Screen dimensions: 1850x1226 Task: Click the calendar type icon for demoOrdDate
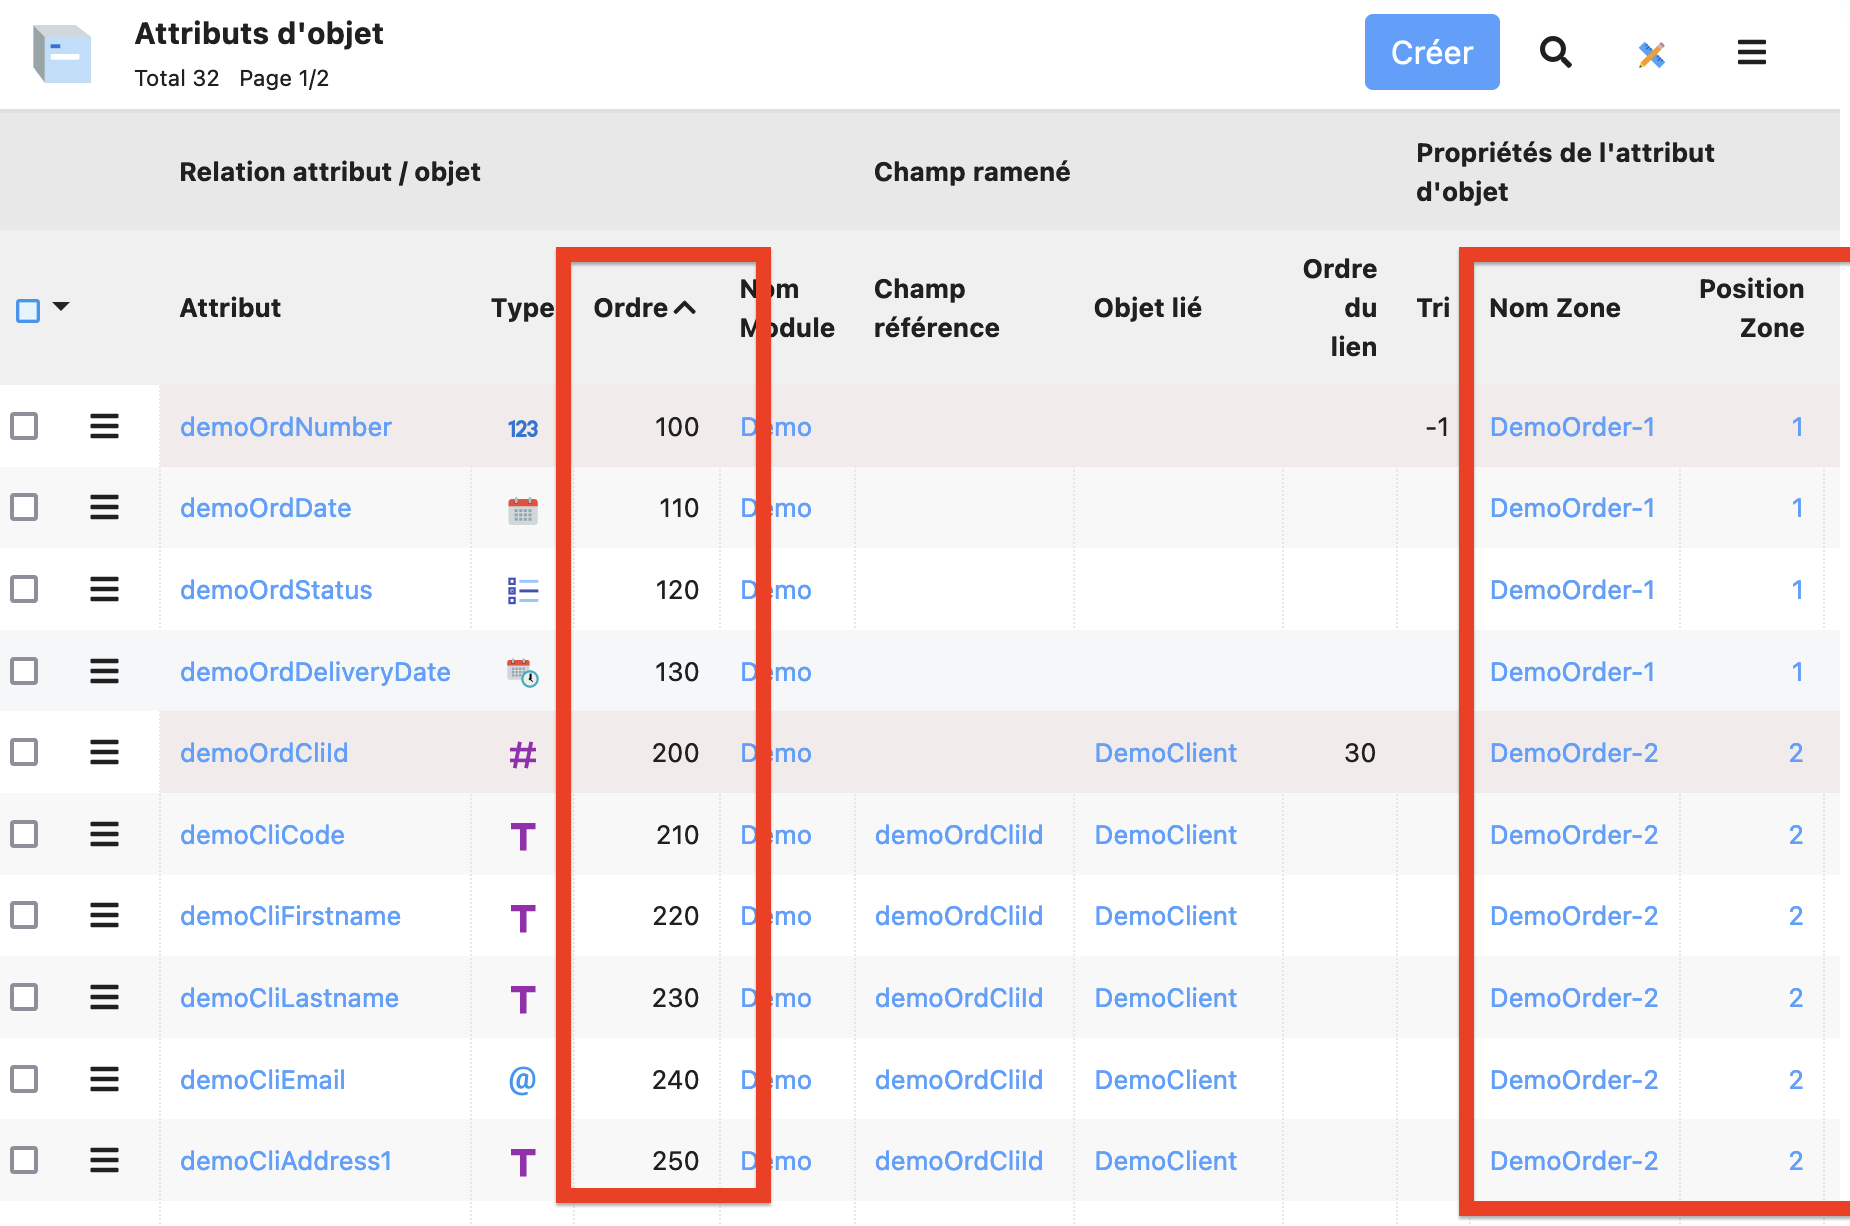pos(523,510)
